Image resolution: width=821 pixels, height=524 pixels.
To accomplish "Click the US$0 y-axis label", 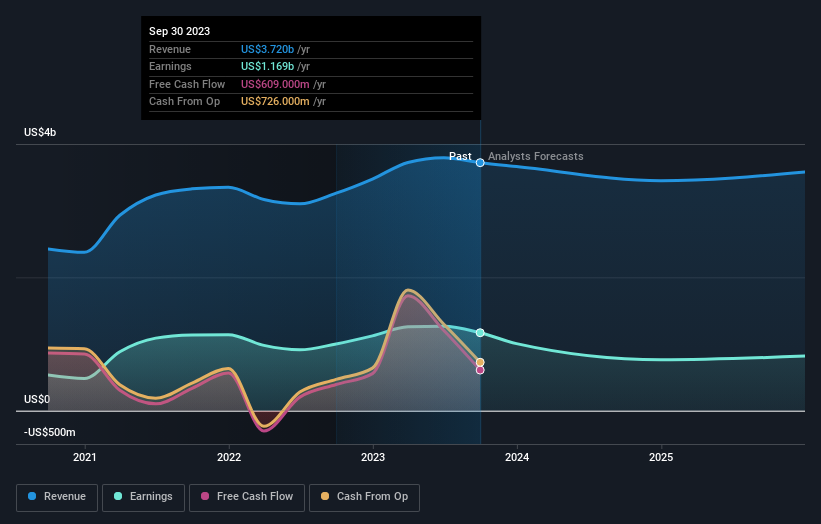I will tap(37, 399).
